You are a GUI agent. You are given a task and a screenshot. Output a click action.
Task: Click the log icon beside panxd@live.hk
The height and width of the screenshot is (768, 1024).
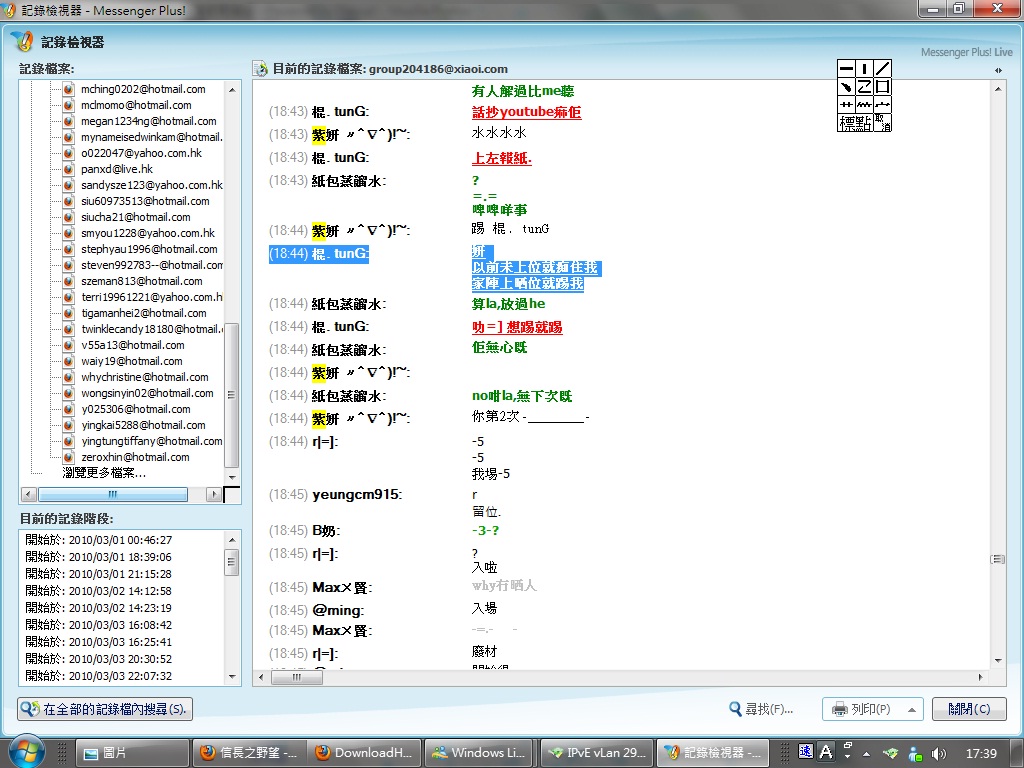tap(69, 169)
